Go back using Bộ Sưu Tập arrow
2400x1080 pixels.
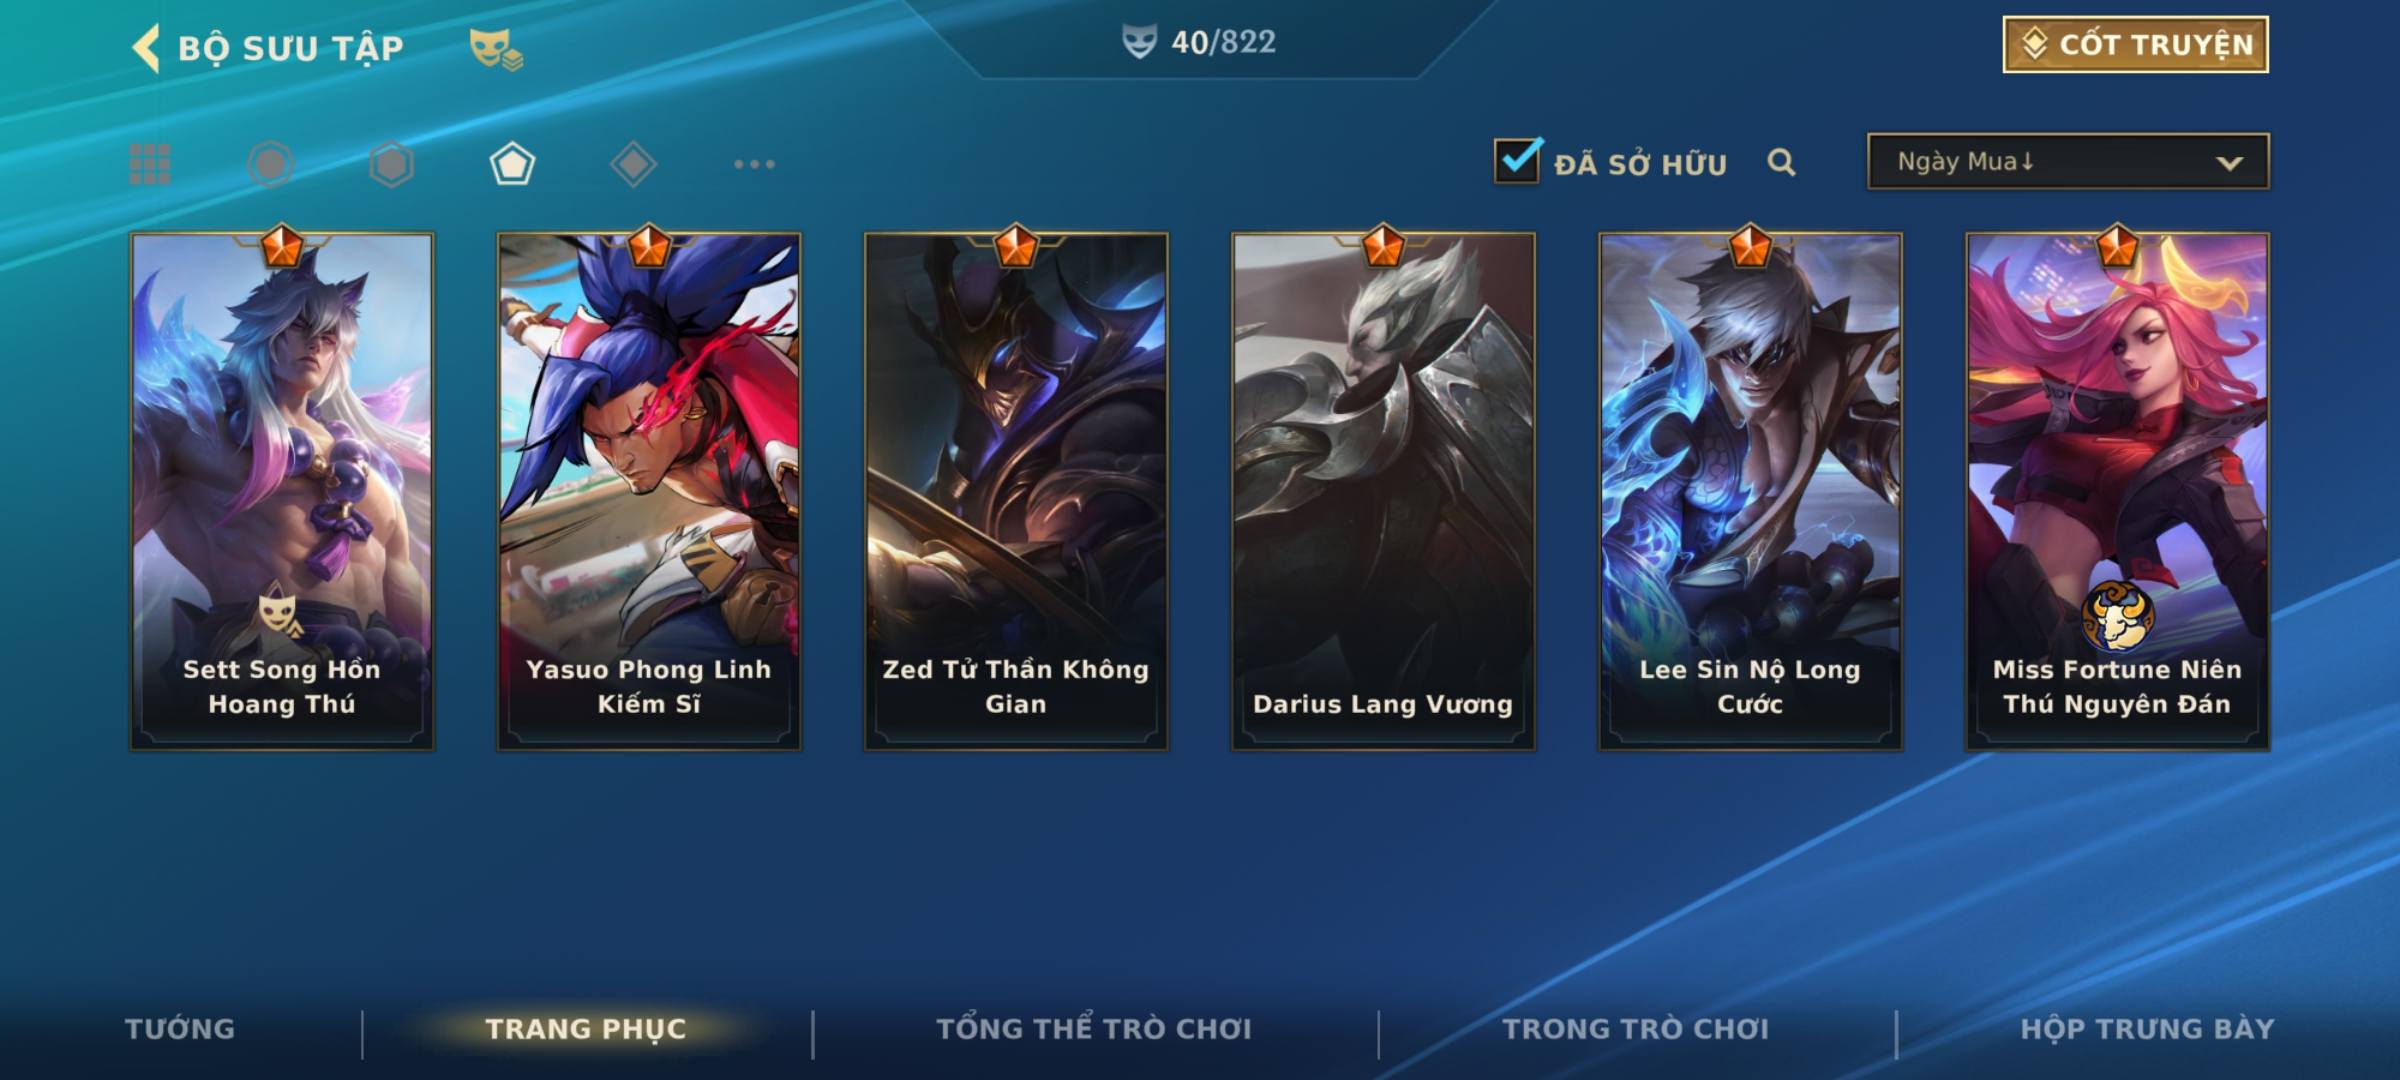(x=146, y=48)
